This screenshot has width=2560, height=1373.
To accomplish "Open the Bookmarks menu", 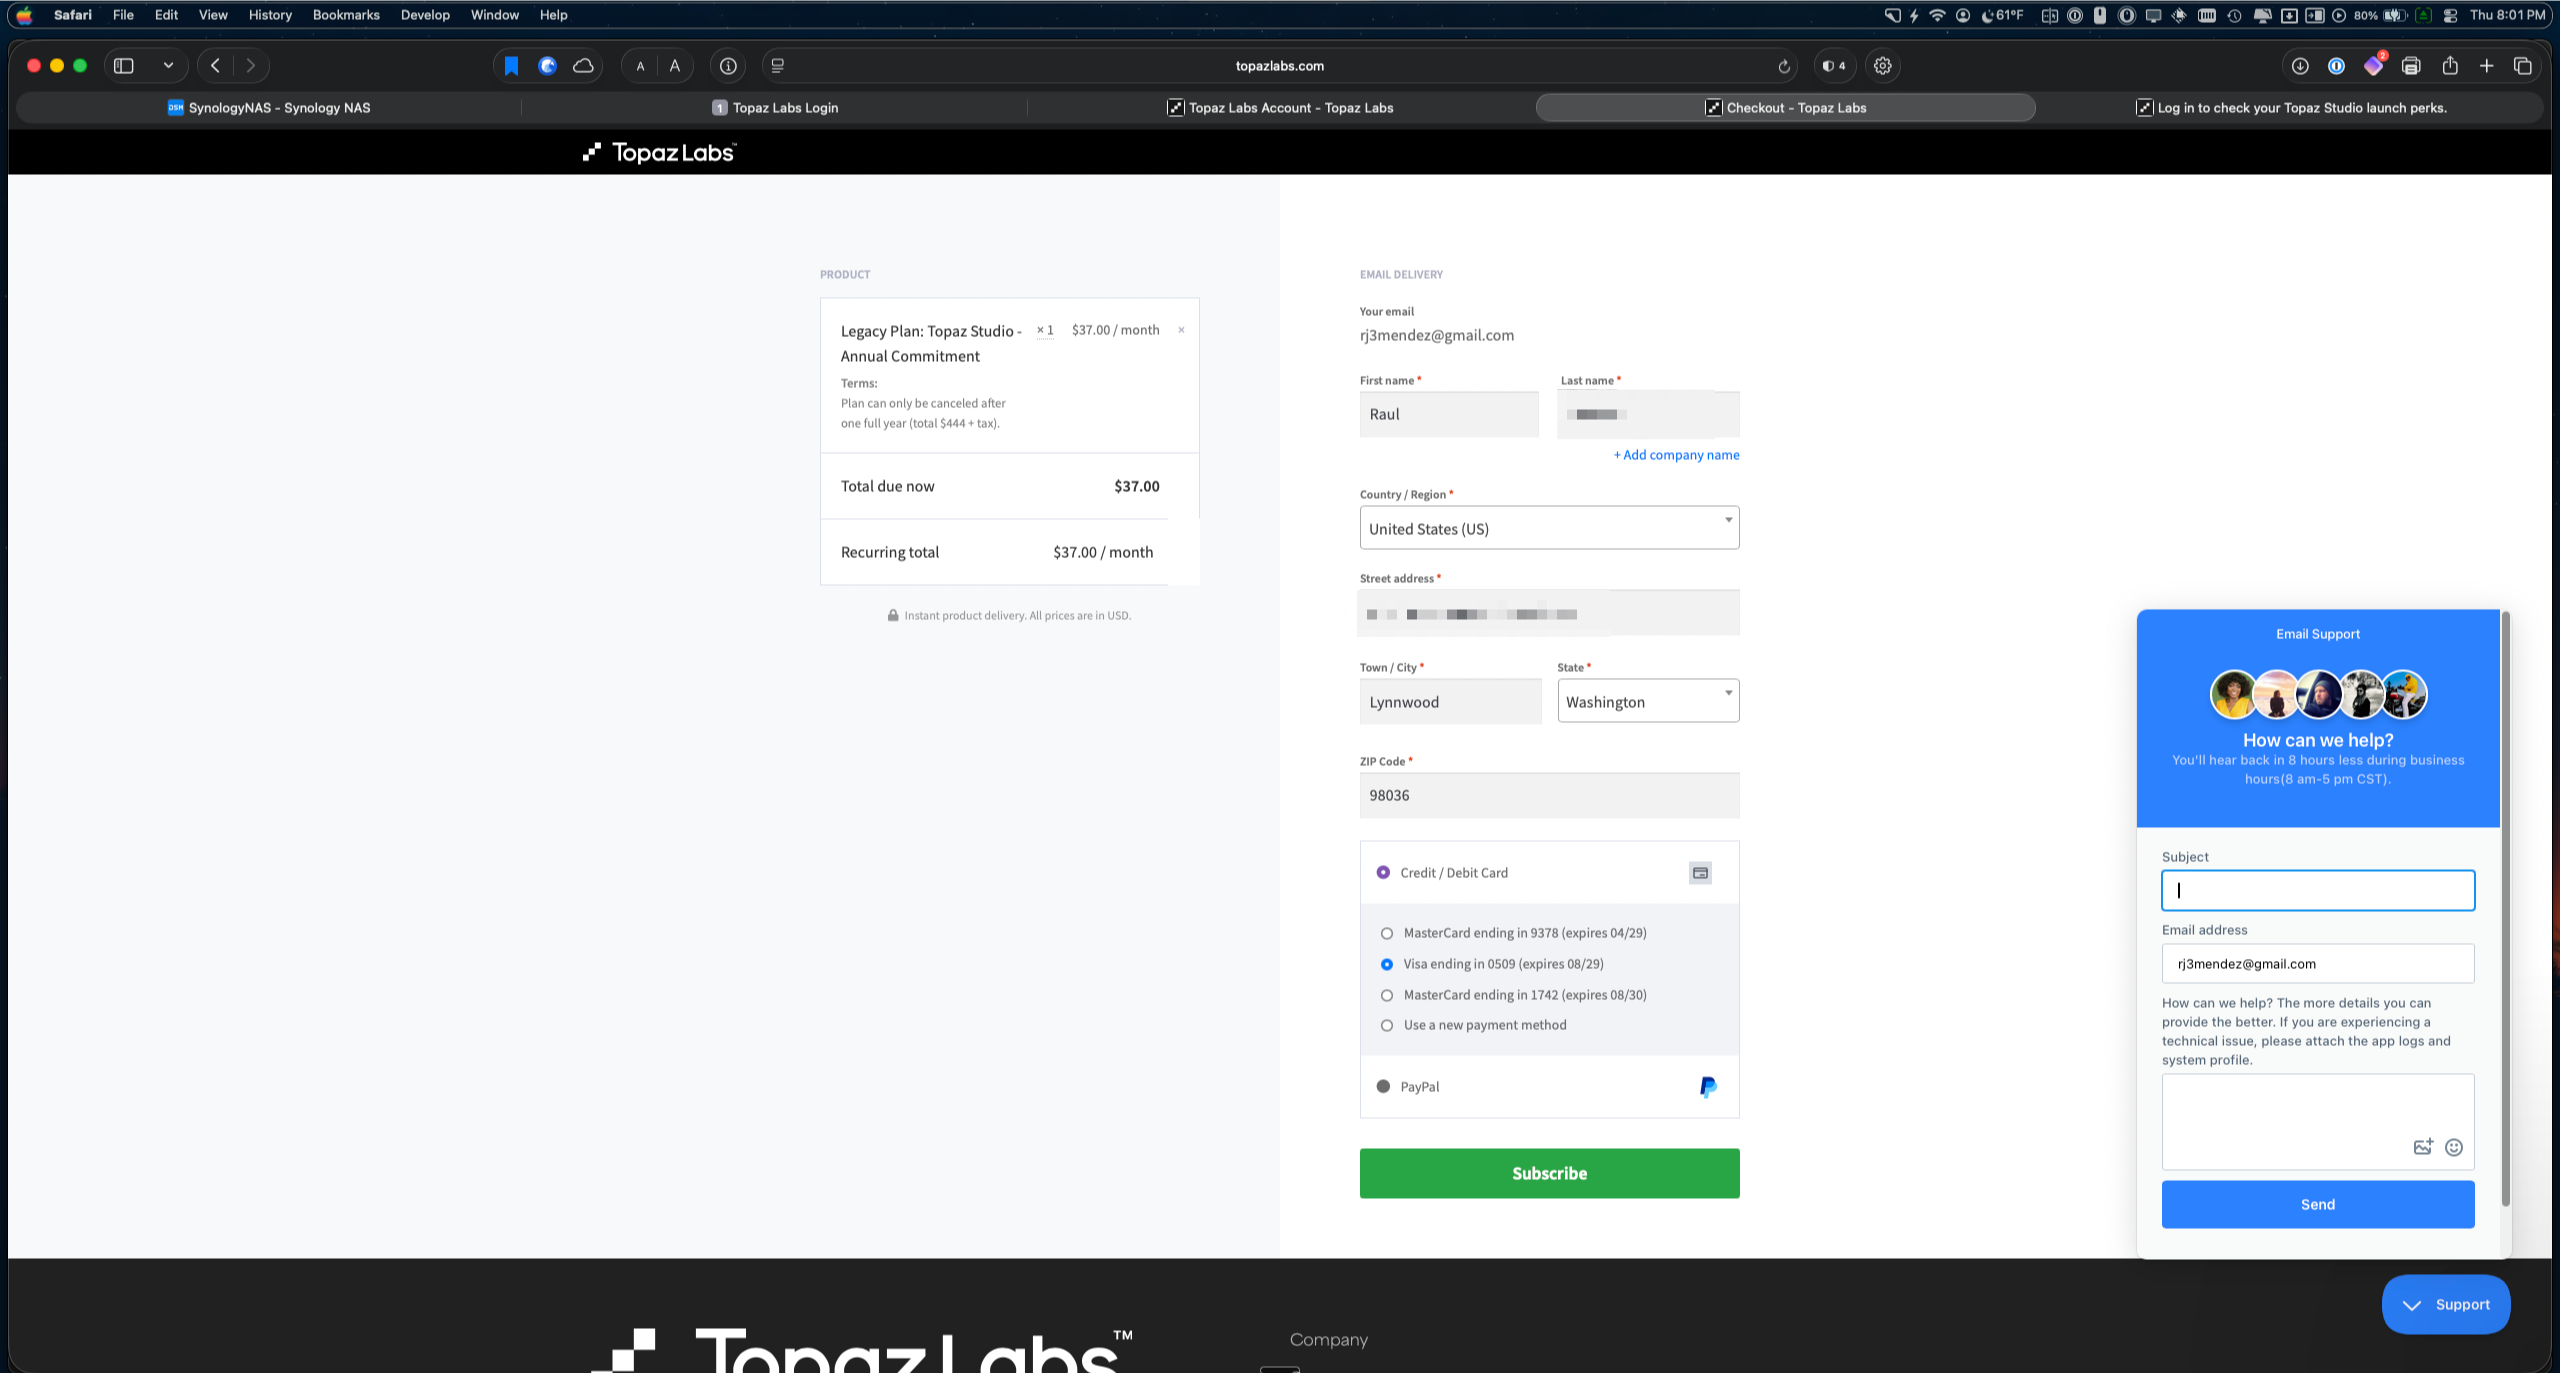I will click(x=345, y=15).
